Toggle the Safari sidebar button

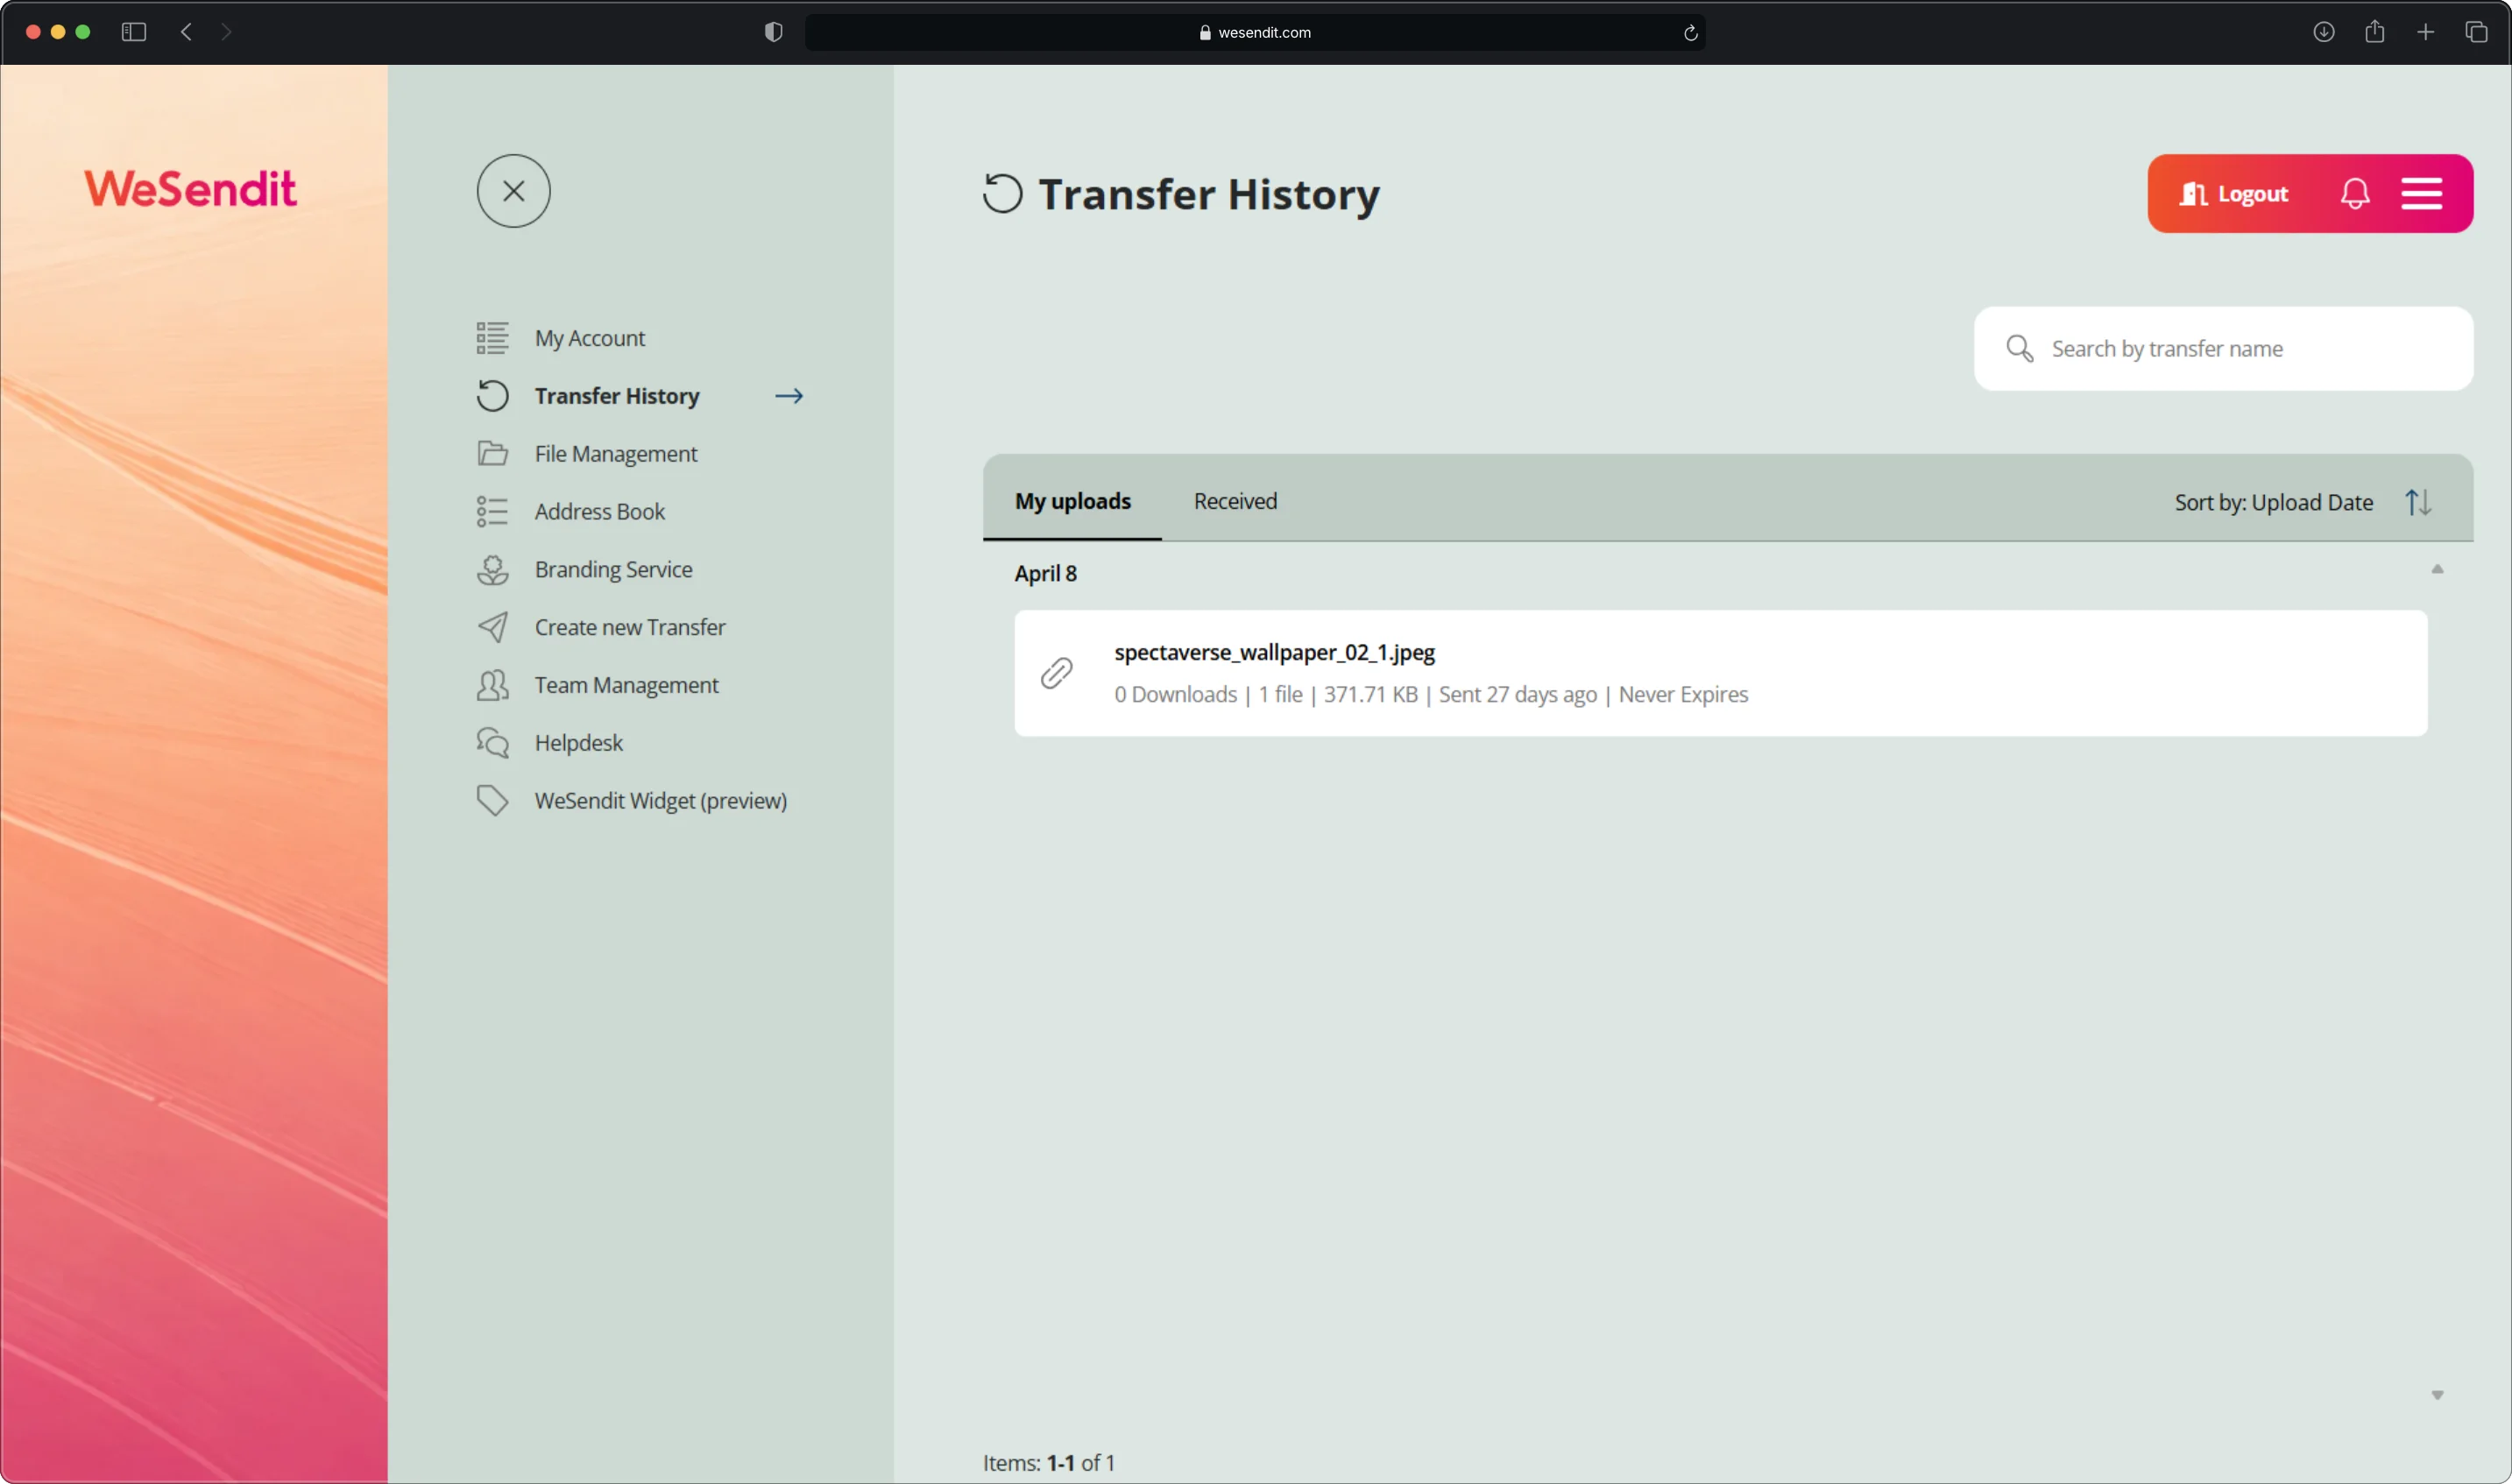[x=134, y=32]
